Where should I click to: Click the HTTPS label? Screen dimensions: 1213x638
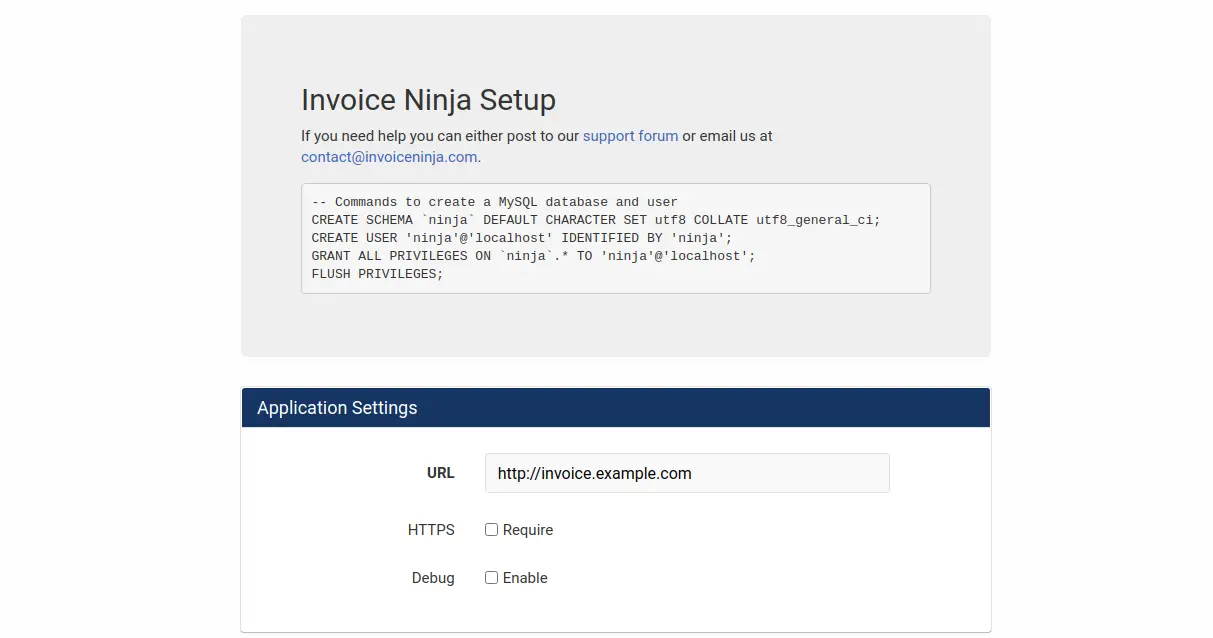[x=431, y=530]
